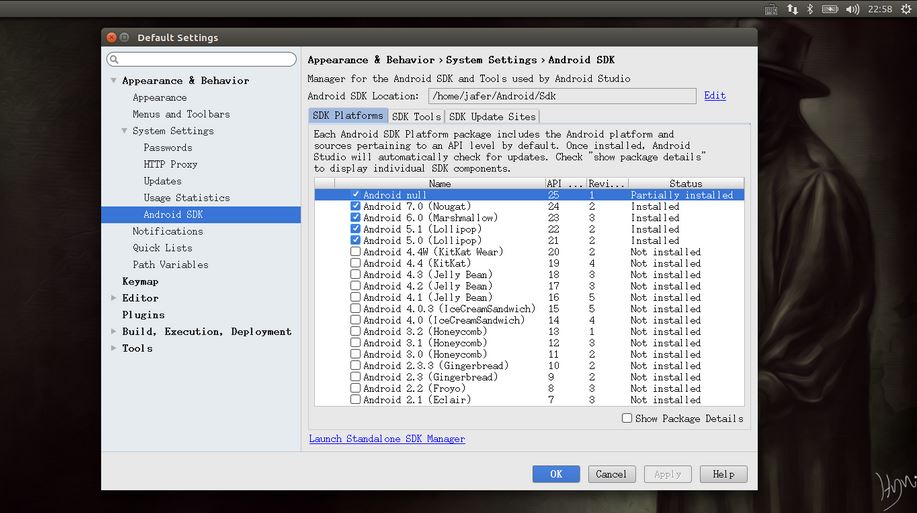Click the Appearance & Behavior breadcrumb text
Viewport: 917px width, 513px height.
click(x=371, y=60)
